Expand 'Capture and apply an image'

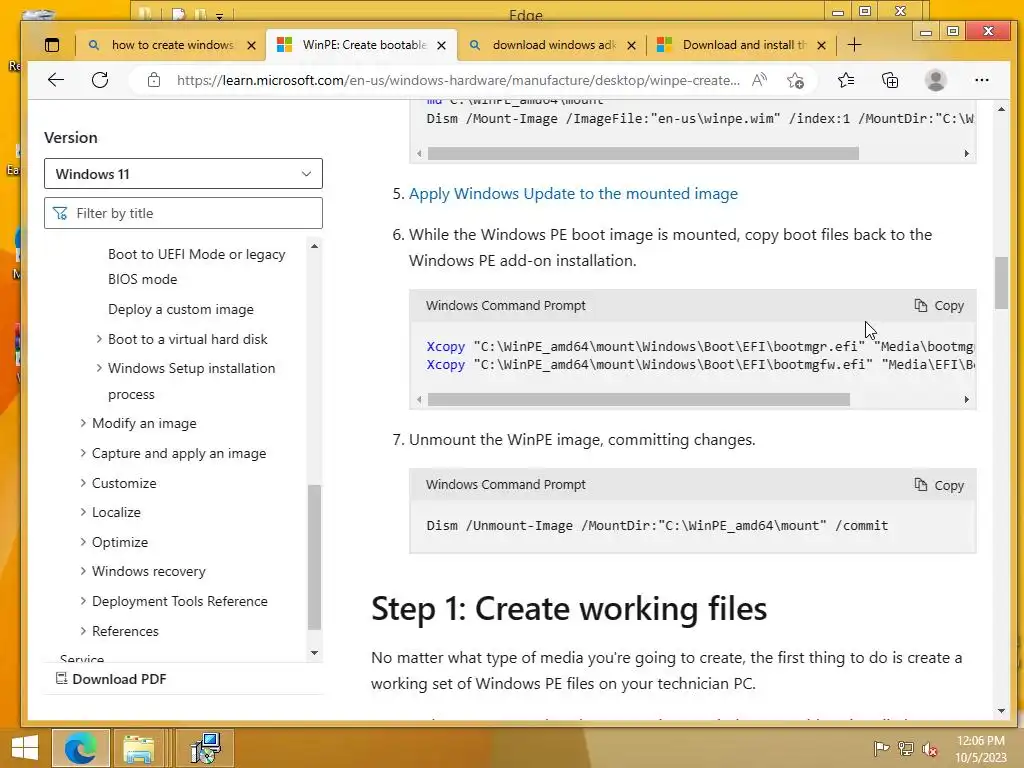click(179, 453)
